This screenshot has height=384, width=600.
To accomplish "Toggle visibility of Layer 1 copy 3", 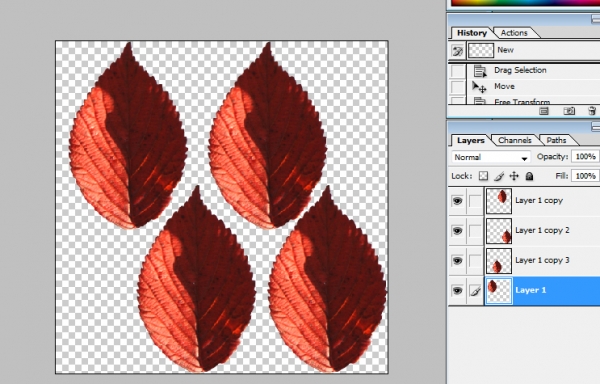I will pos(457,261).
